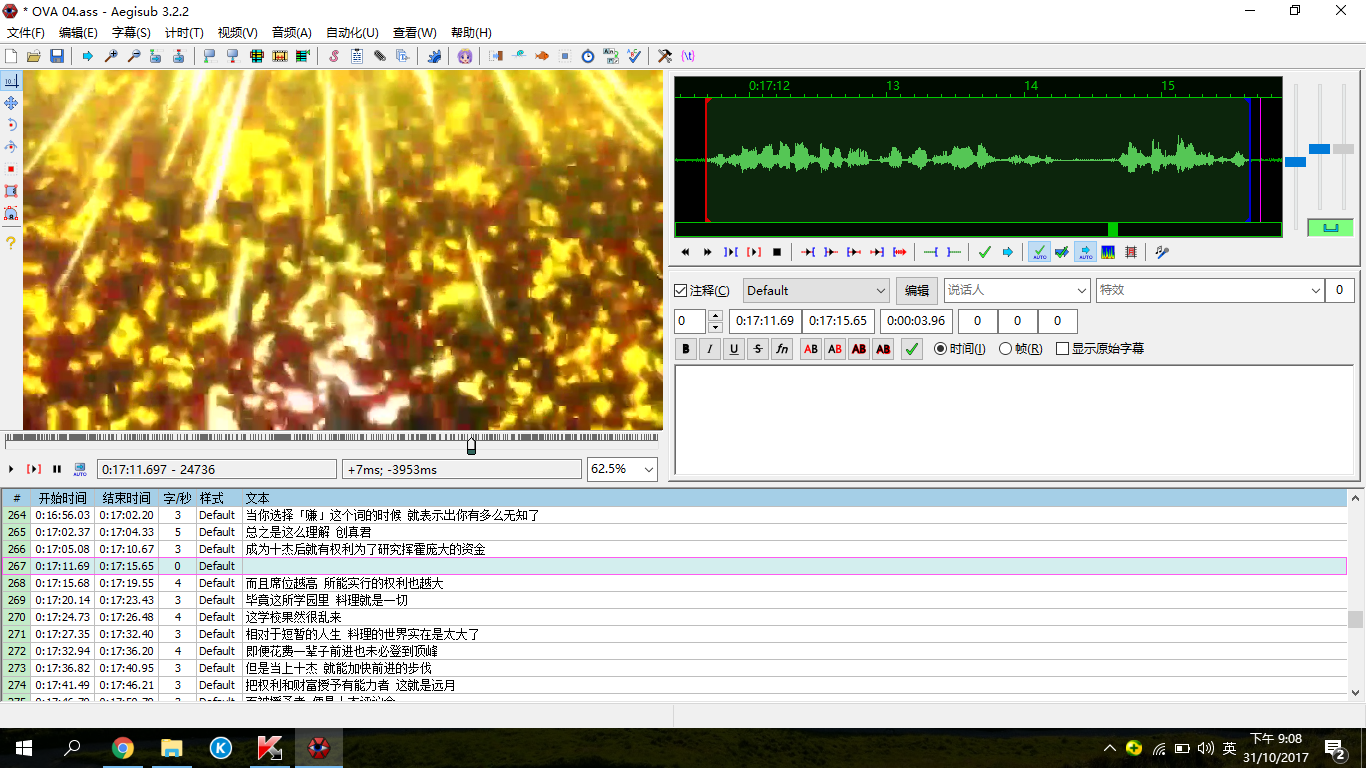This screenshot has height=768, width=1366.
Task: Enable 显示原始字幕 checkbox
Action: pyautogui.click(x=1062, y=349)
